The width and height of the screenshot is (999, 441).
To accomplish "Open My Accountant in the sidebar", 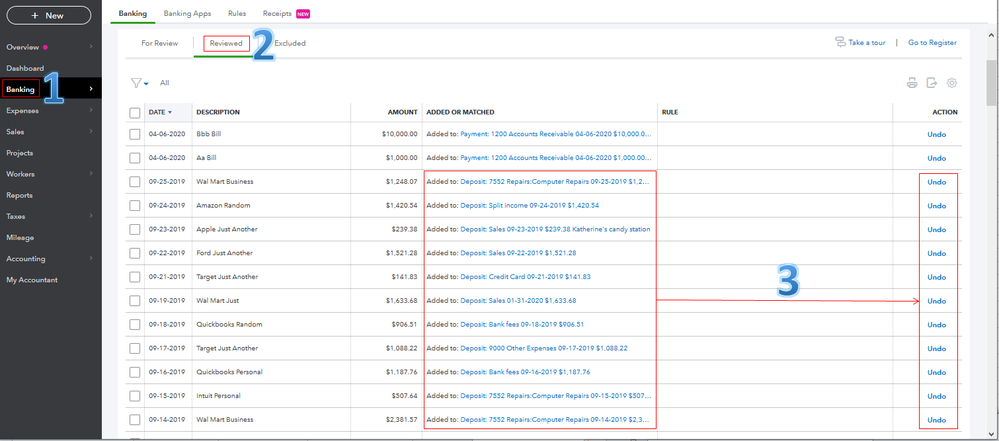I will (32, 280).
